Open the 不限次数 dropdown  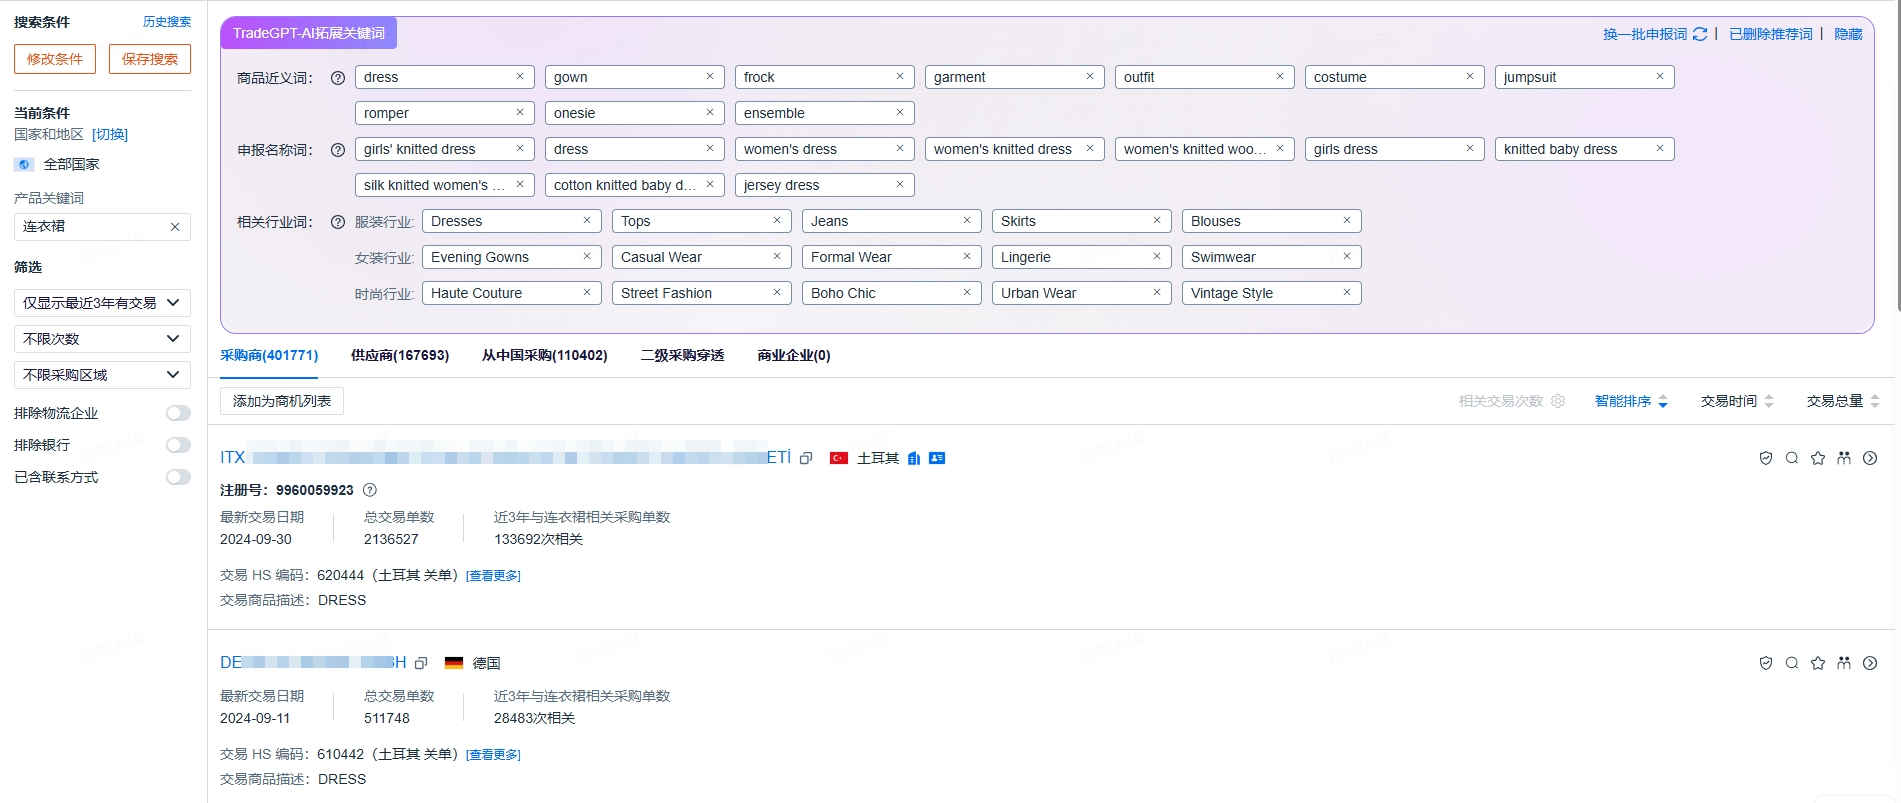[x=102, y=339]
